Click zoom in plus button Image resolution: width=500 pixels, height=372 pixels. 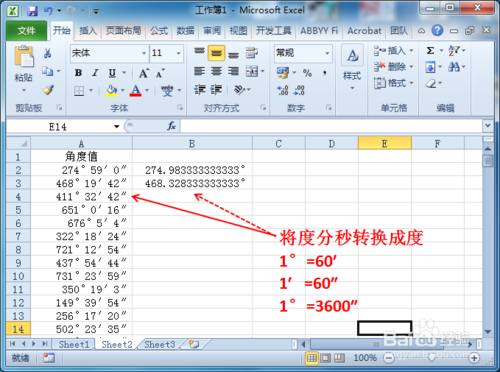474,358
